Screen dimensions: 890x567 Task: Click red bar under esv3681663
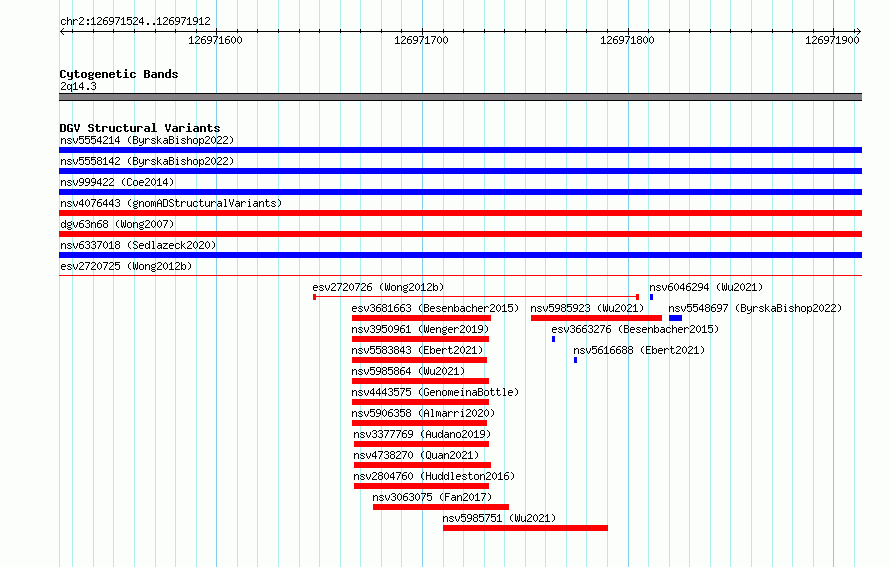[421, 318]
